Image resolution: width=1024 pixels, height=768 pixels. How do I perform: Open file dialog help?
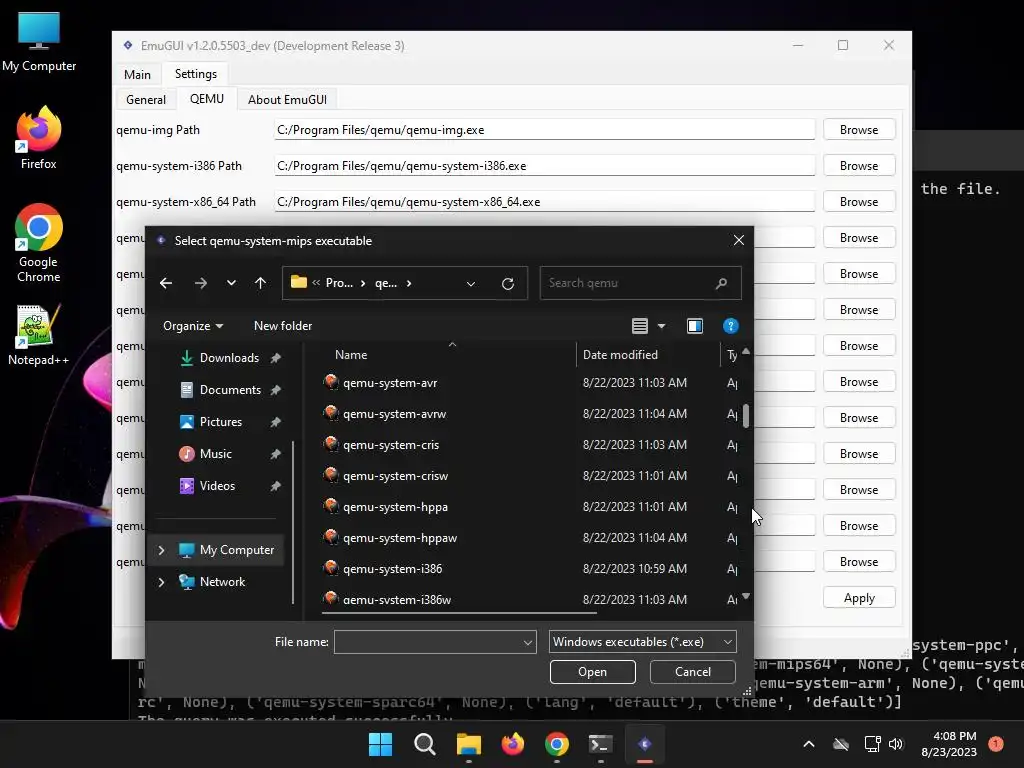[x=730, y=326]
